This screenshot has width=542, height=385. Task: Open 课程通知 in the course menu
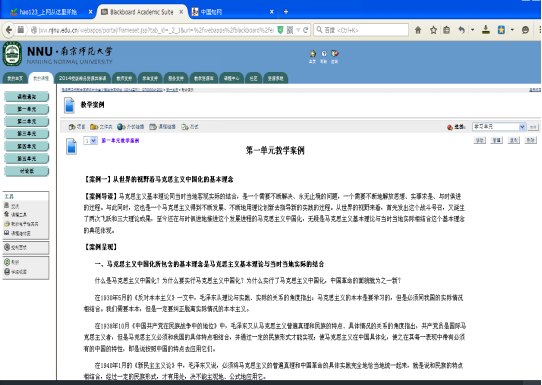27,96
